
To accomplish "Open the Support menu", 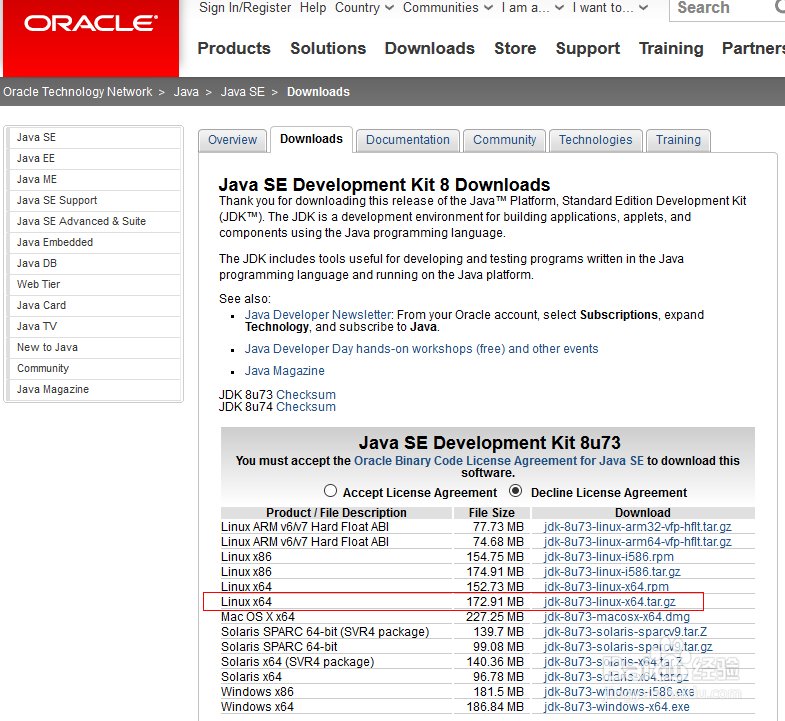I will click(x=588, y=48).
